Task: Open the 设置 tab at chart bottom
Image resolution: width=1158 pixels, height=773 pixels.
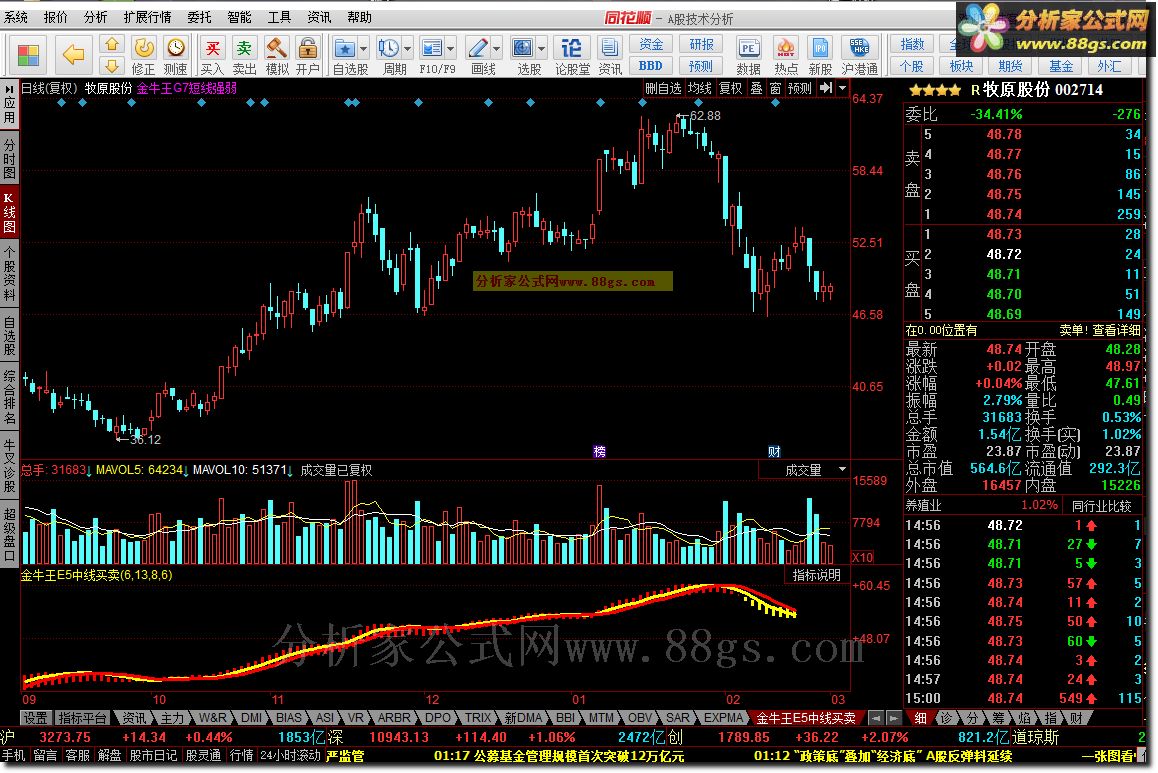Action: (x=35, y=718)
